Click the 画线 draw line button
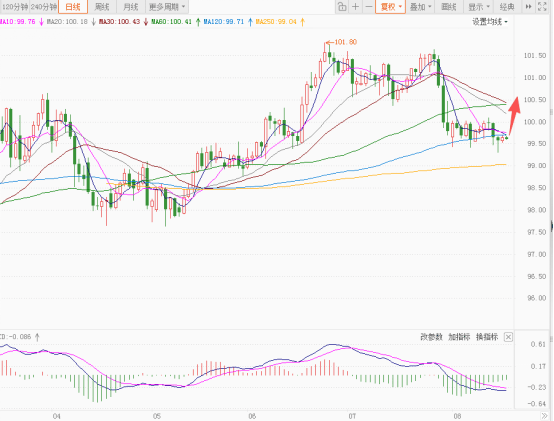The width and height of the screenshot is (554, 421). click(x=449, y=7)
